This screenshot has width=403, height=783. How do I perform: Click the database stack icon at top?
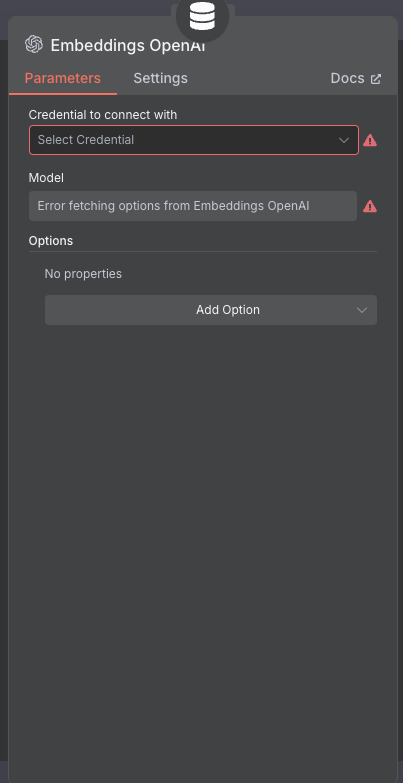[202, 16]
